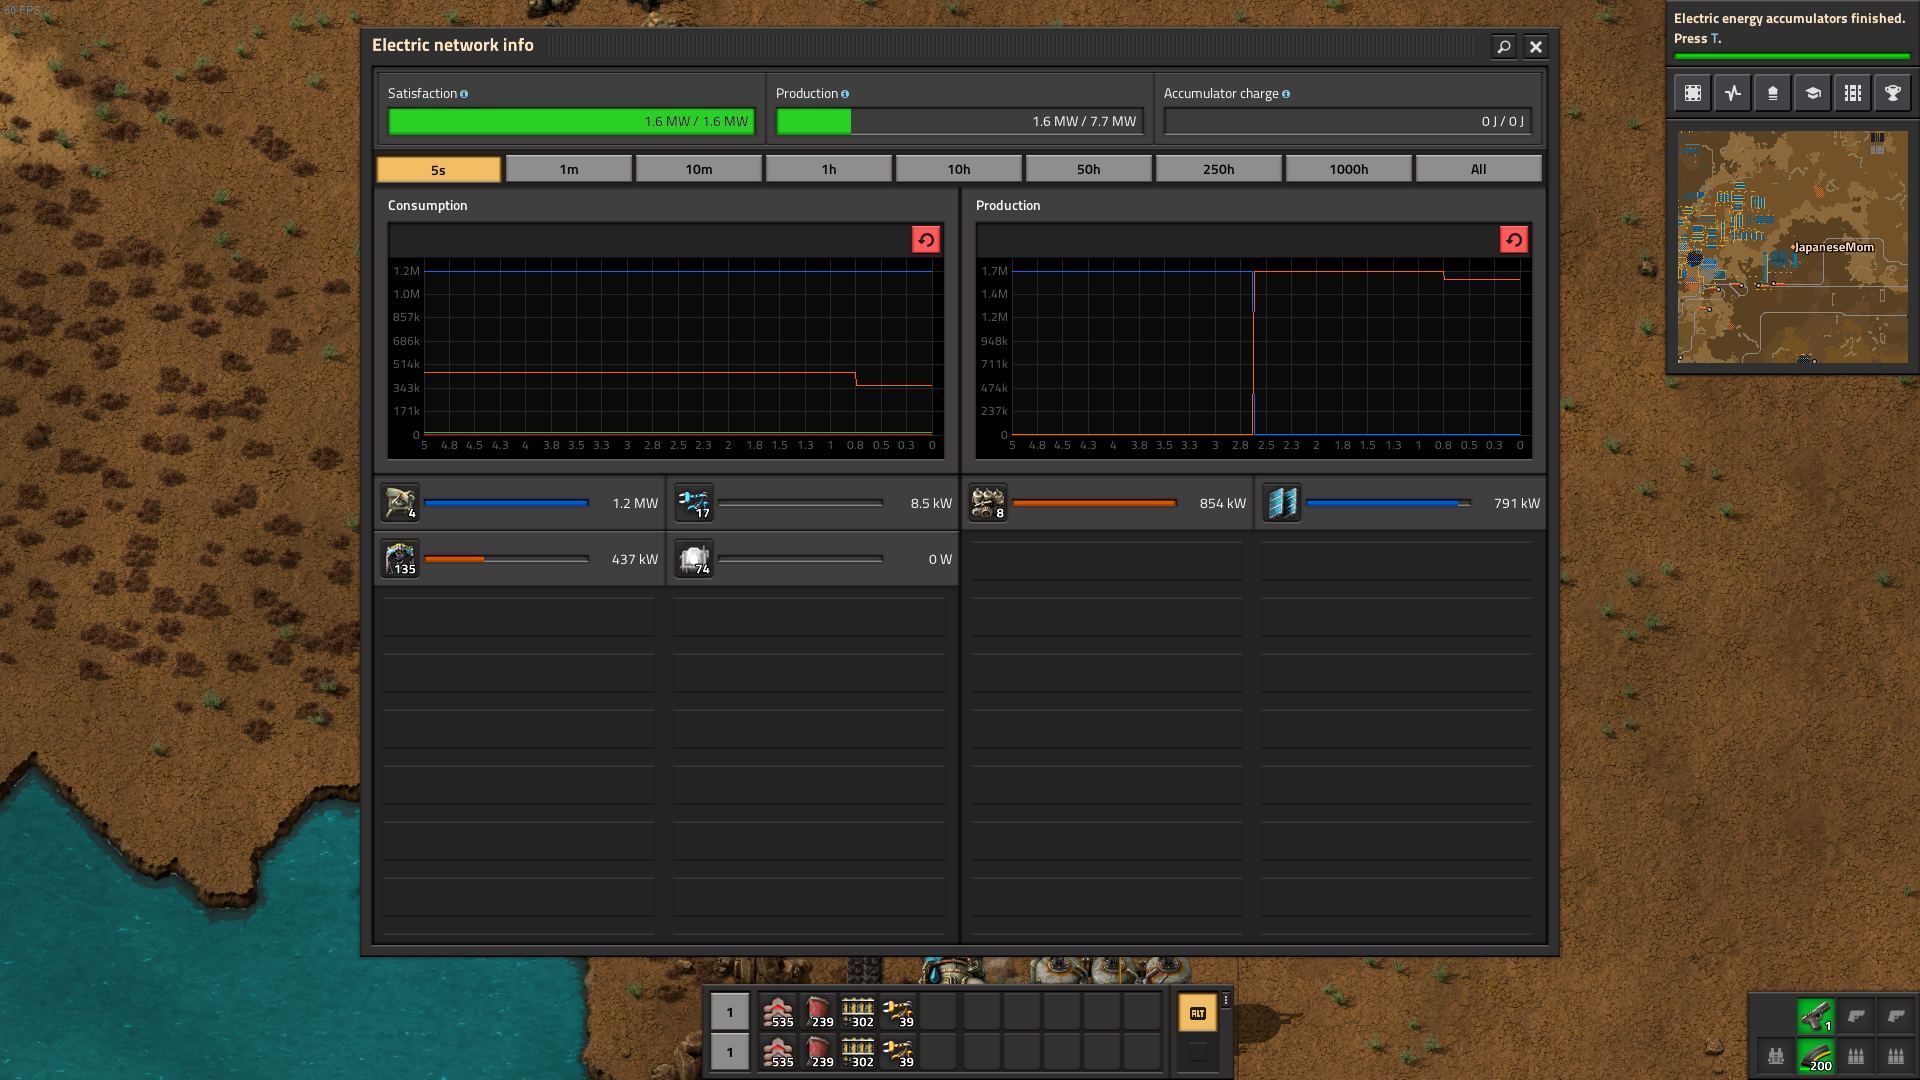Screen dimensions: 1920x1080
Task: Switch the top quickbar row number selector
Action: (729, 1012)
